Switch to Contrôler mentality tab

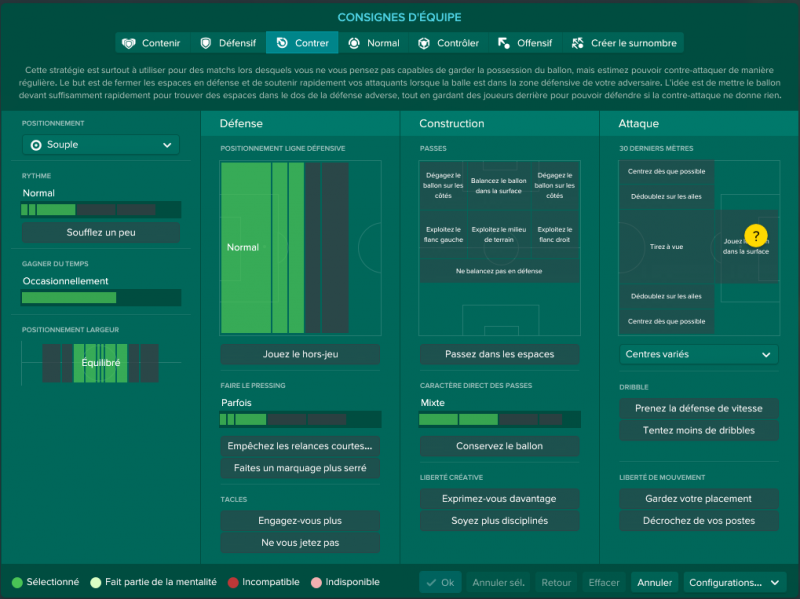[x=449, y=43]
